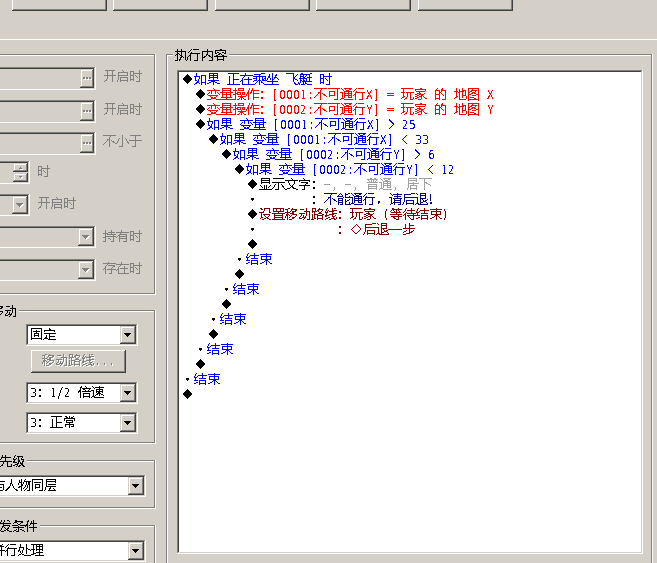Click the ellipsis button beside second '开启时'
The image size is (657, 563).
[x=87, y=111]
